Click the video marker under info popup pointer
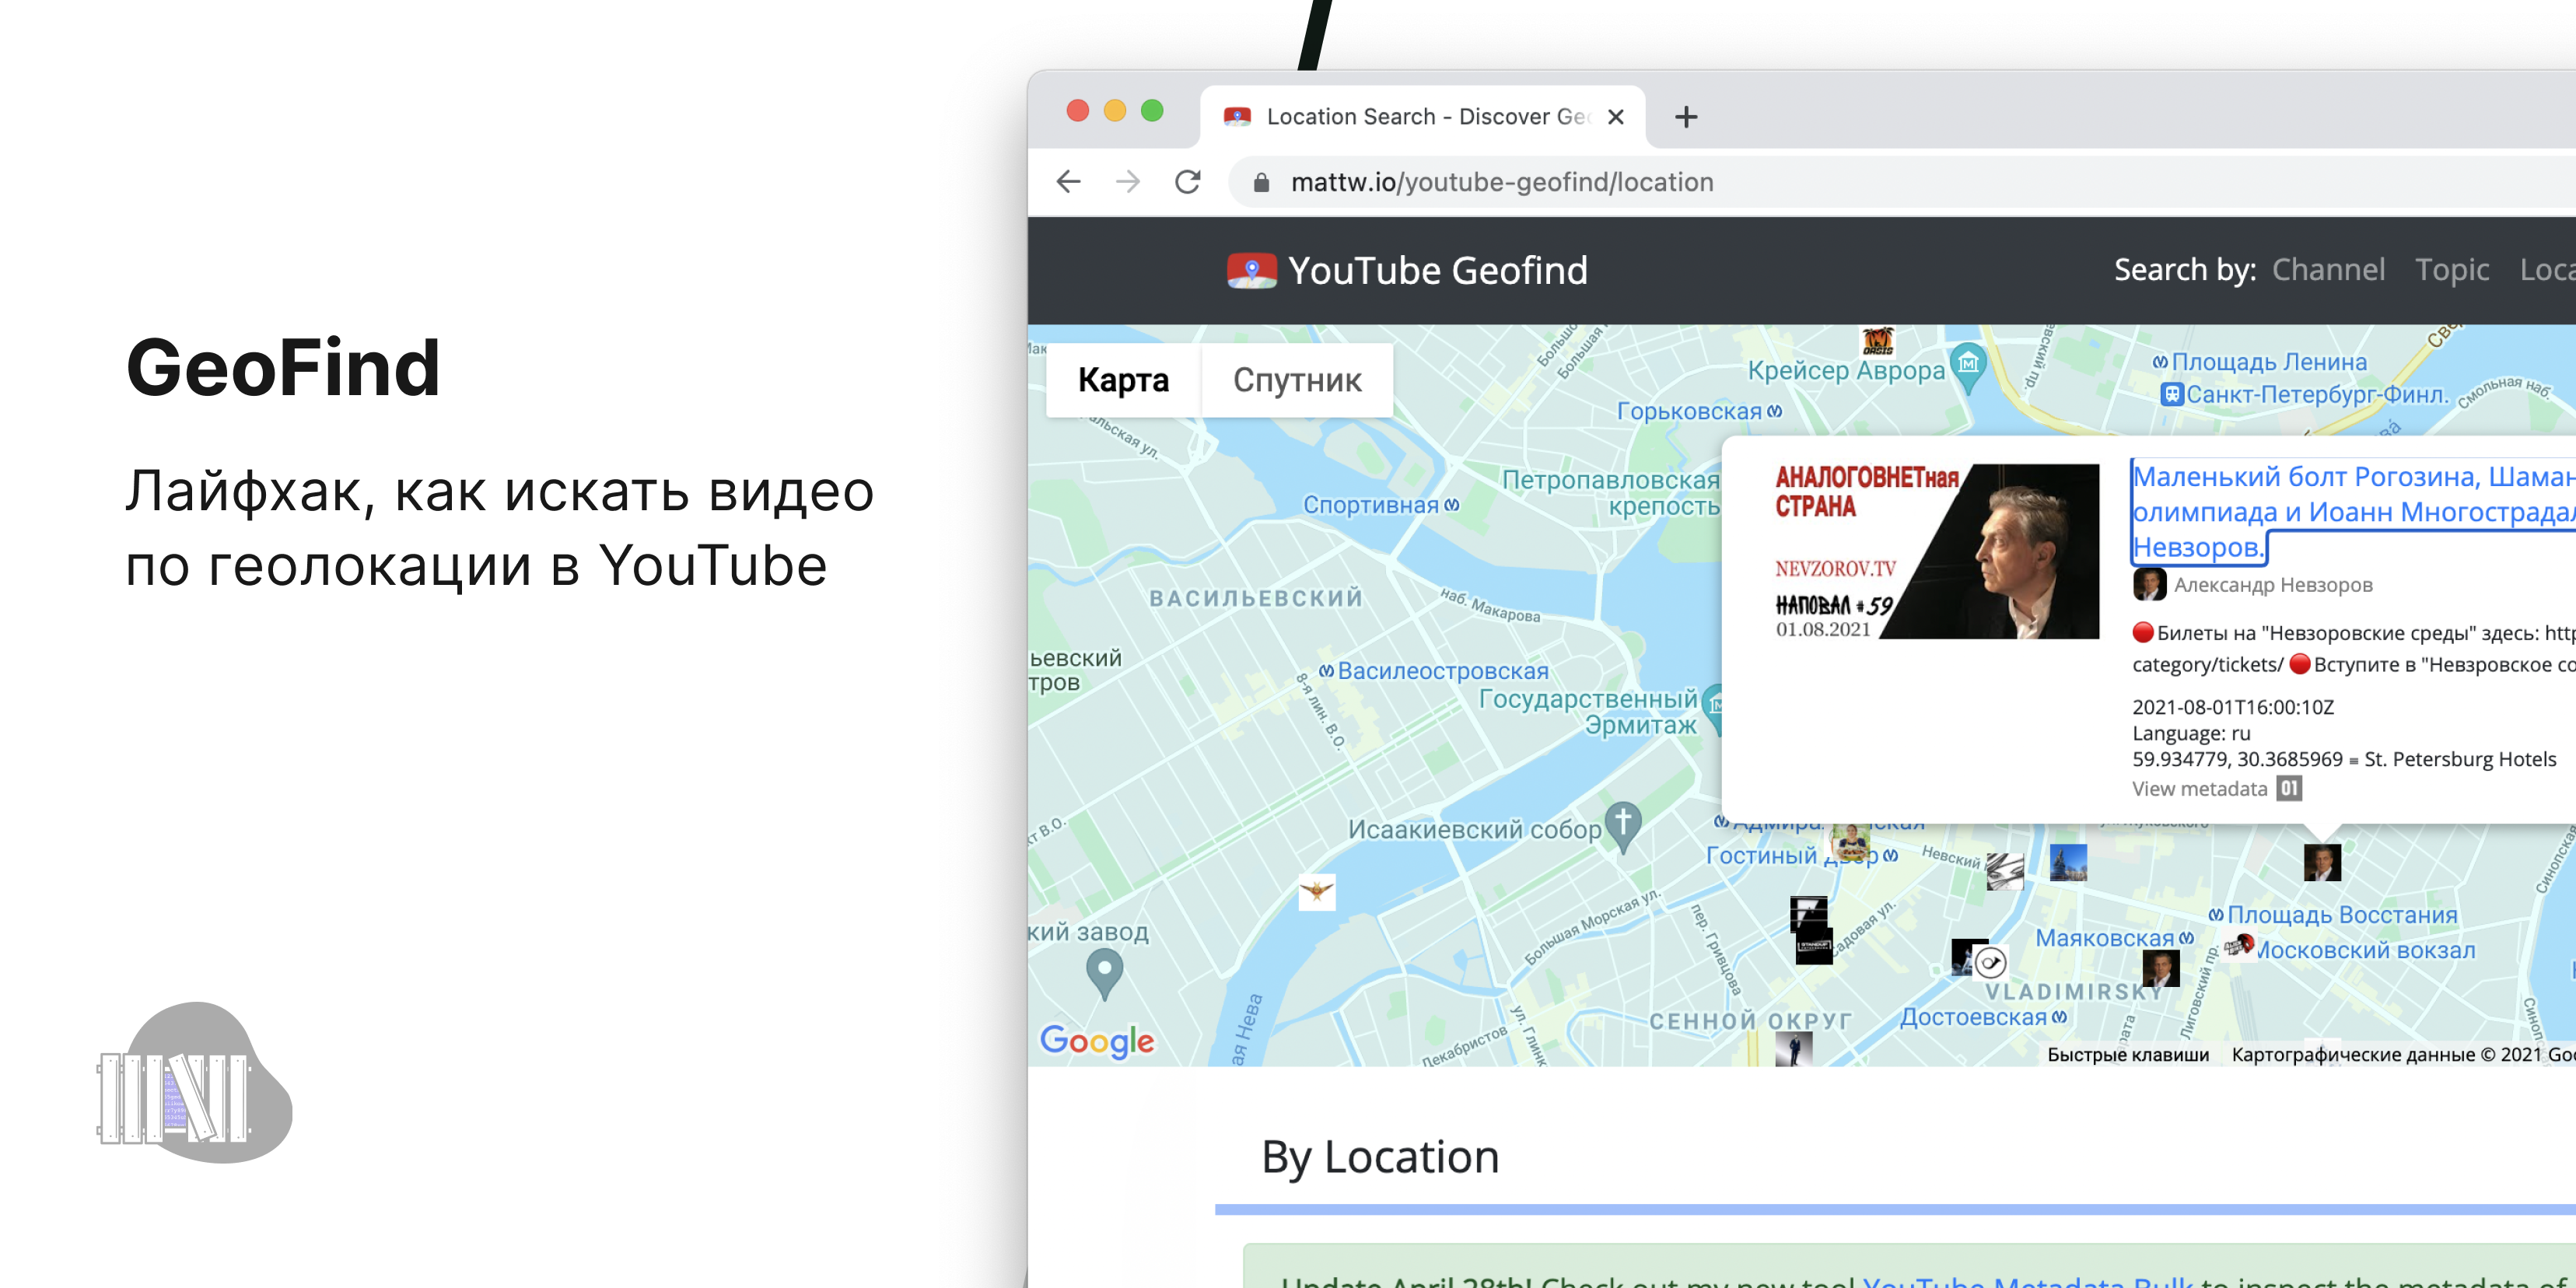This screenshot has height=1288, width=2576. (2322, 862)
